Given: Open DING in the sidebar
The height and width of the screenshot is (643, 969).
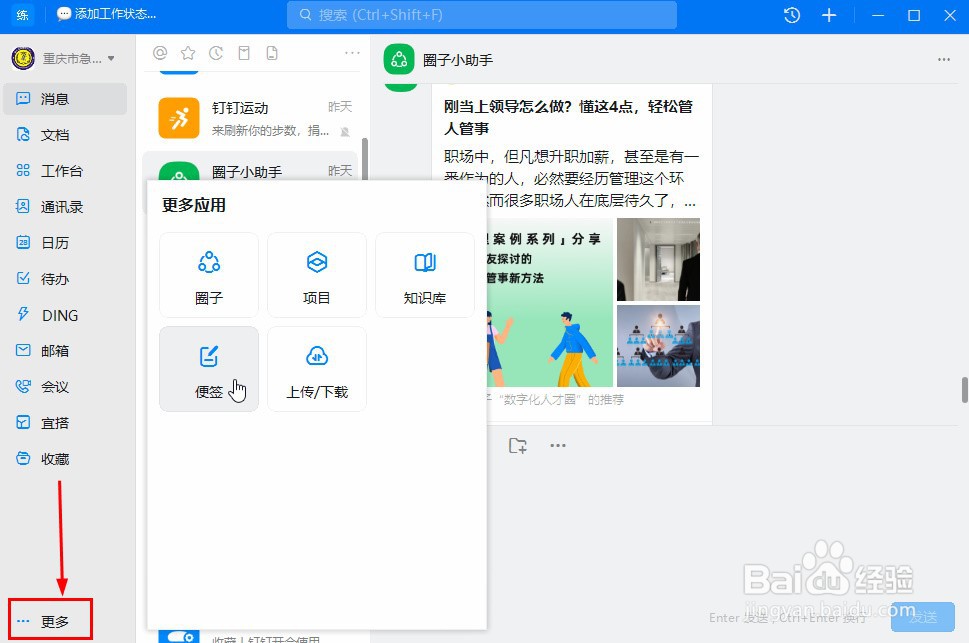Looking at the screenshot, I should click(65, 315).
